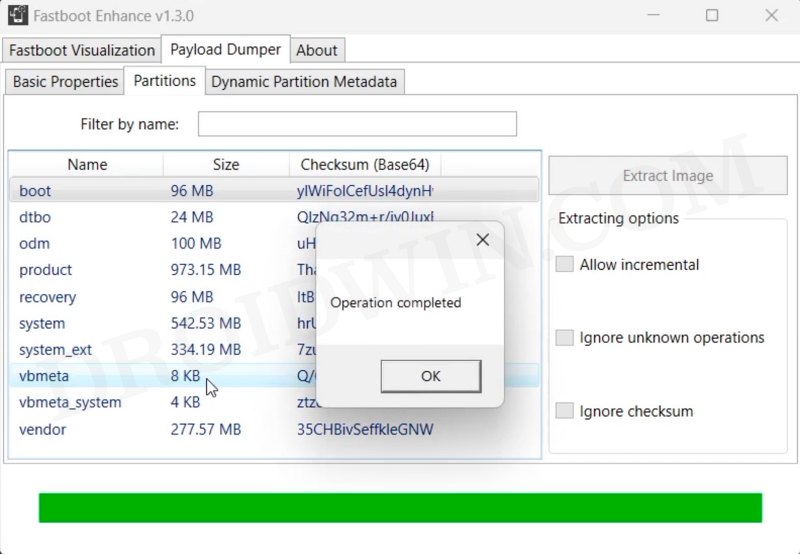Close the Operation completed dialog
This screenshot has height=554, width=800.
[482, 240]
